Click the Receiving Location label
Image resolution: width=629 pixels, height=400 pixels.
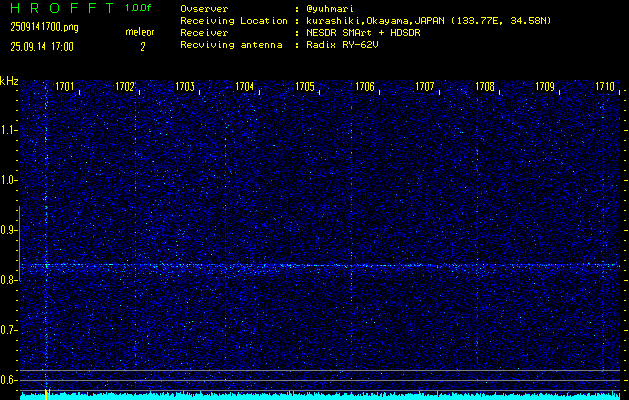(234, 21)
